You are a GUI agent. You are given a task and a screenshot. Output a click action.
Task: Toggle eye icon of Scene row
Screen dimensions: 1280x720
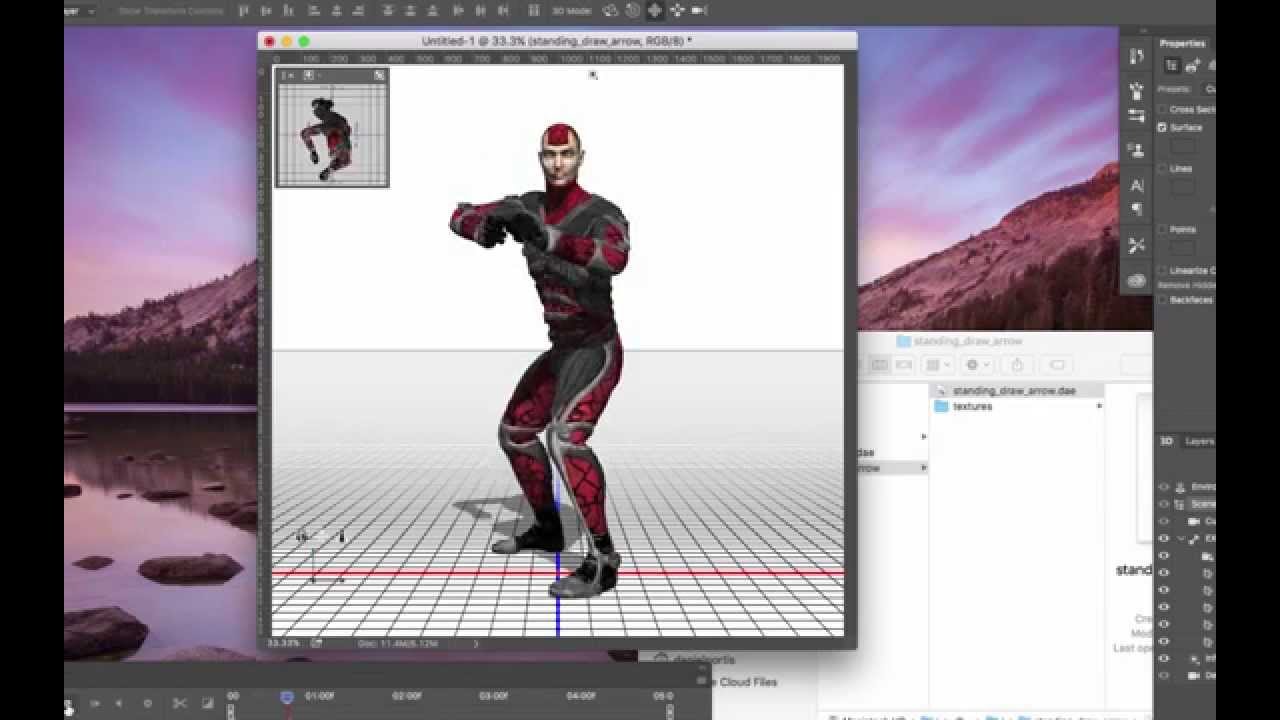tap(1163, 504)
